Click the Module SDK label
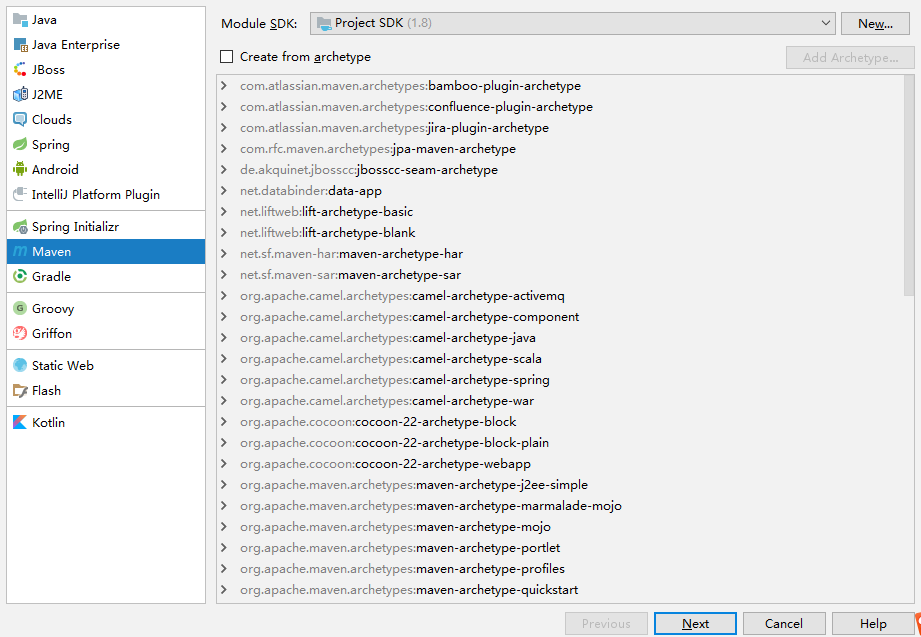 click(x=259, y=24)
